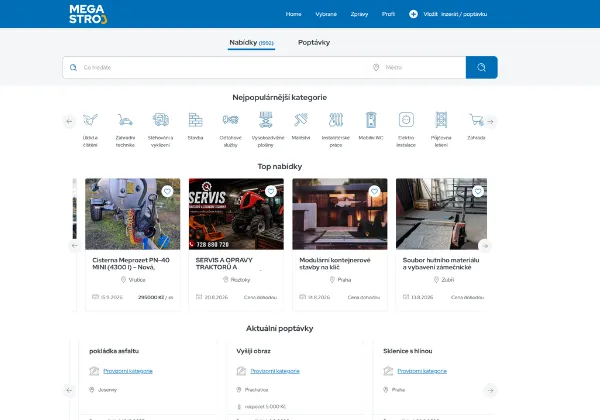Open Zprávy in top navigation

(359, 14)
